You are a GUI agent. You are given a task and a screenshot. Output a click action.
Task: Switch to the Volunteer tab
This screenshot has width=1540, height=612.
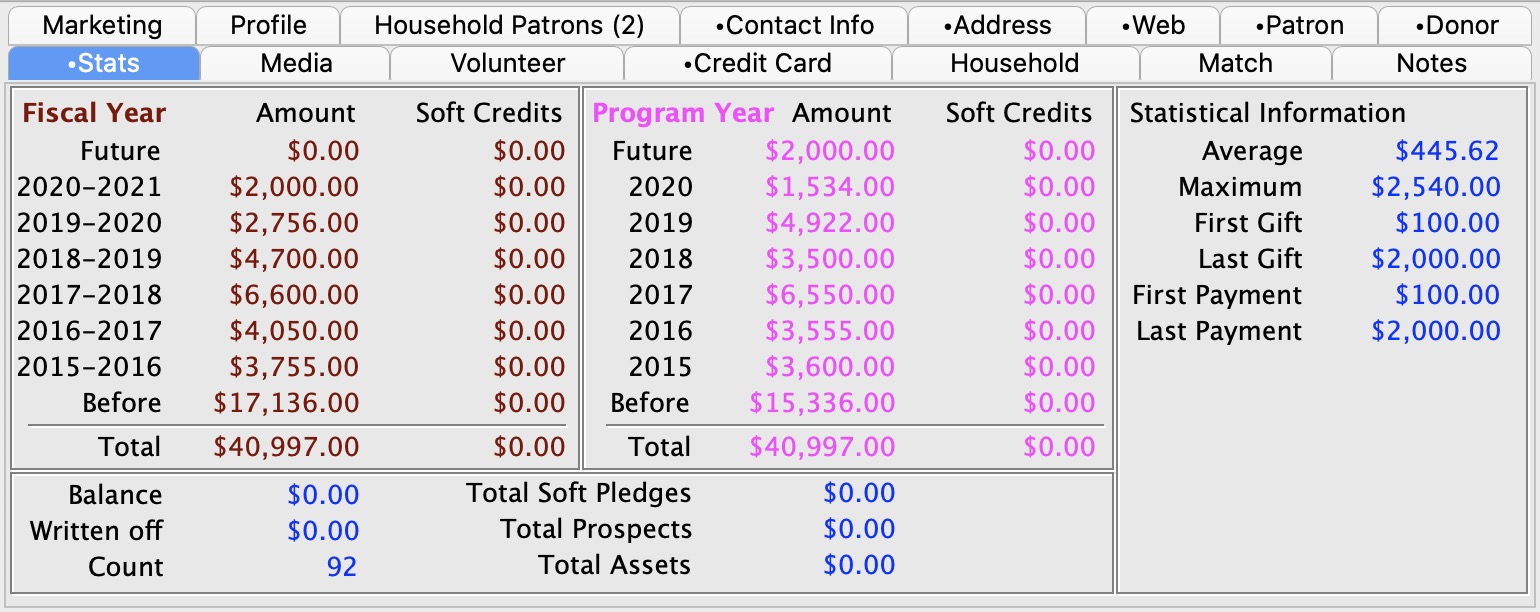508,63
